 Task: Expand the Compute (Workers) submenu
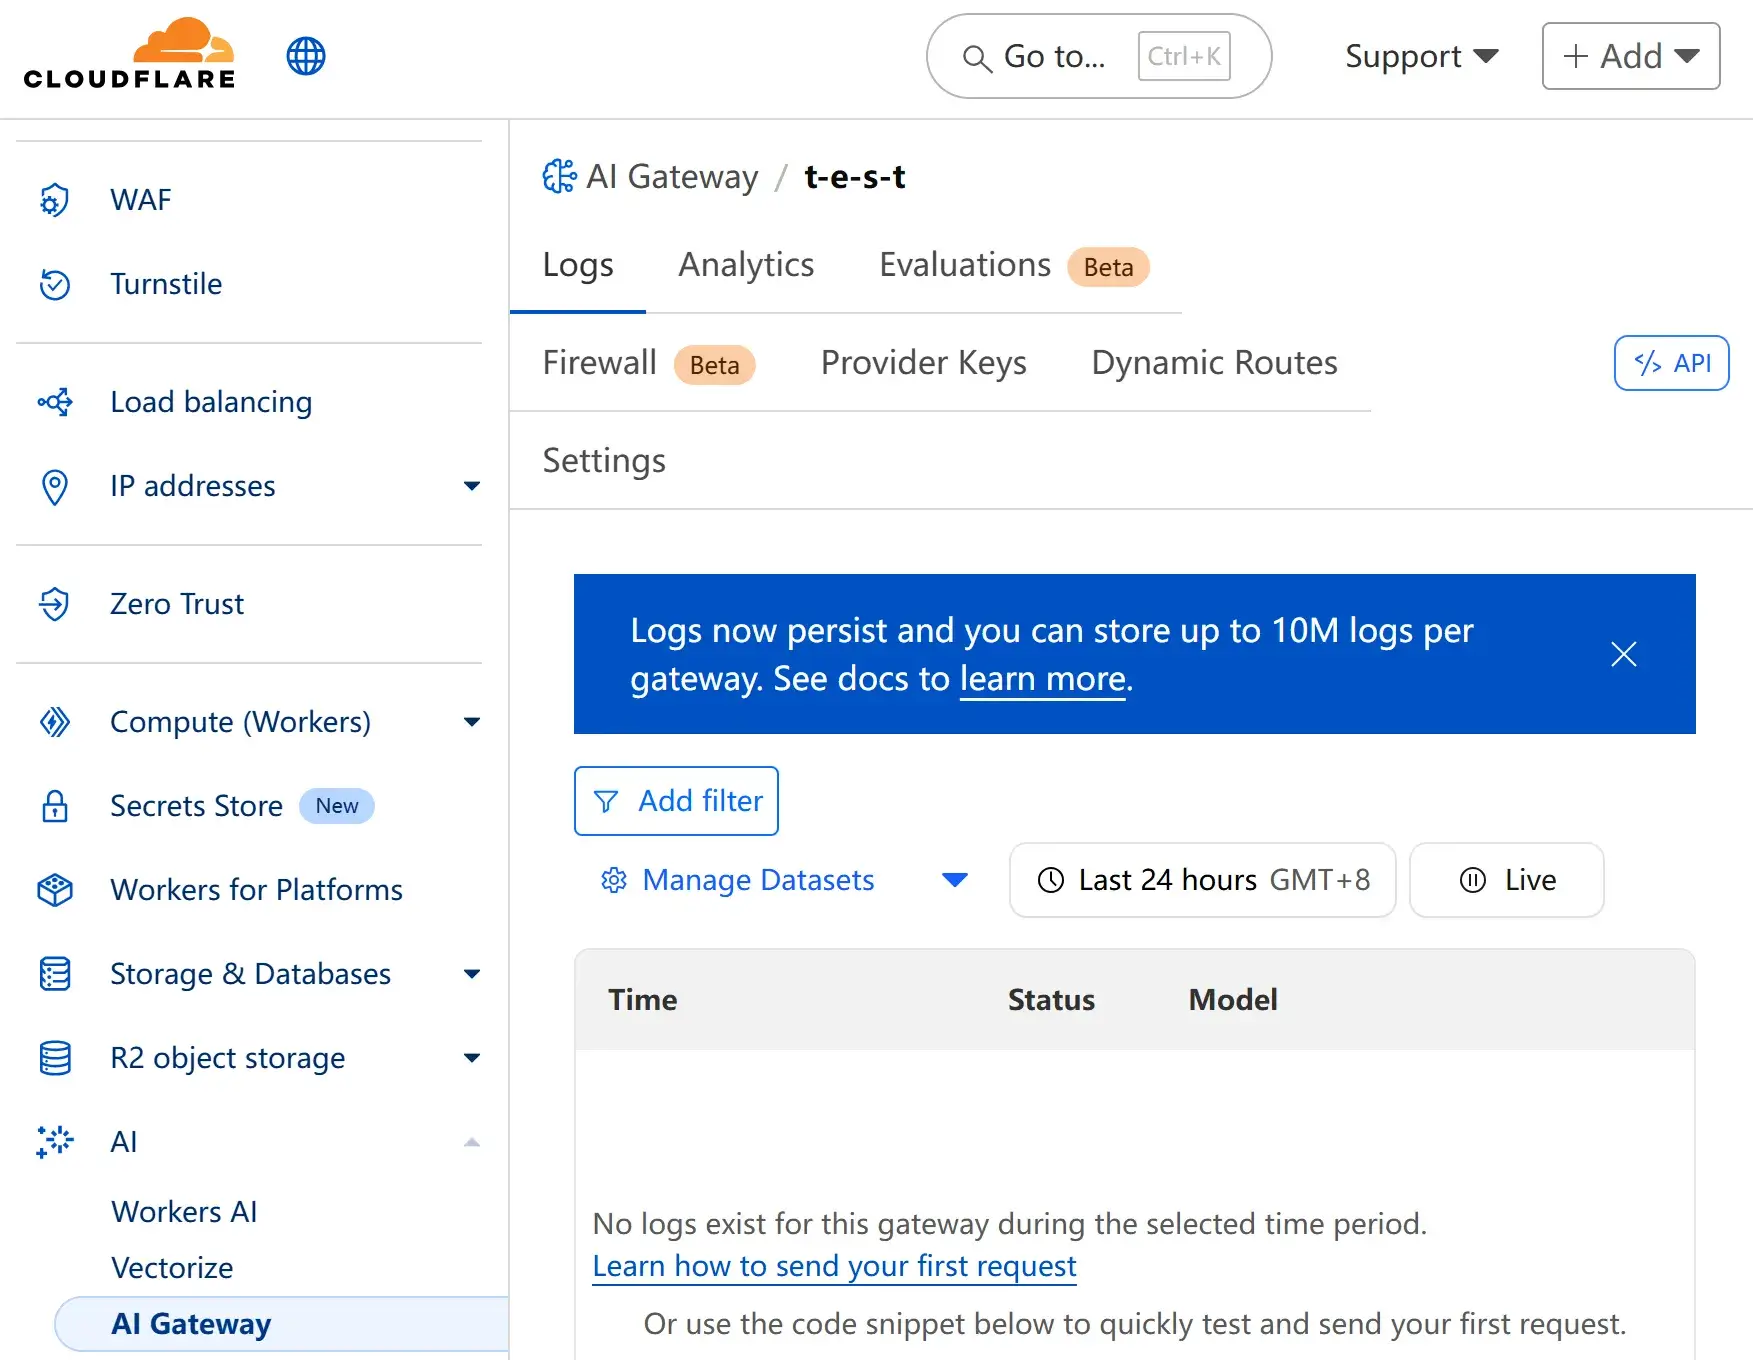472,722
